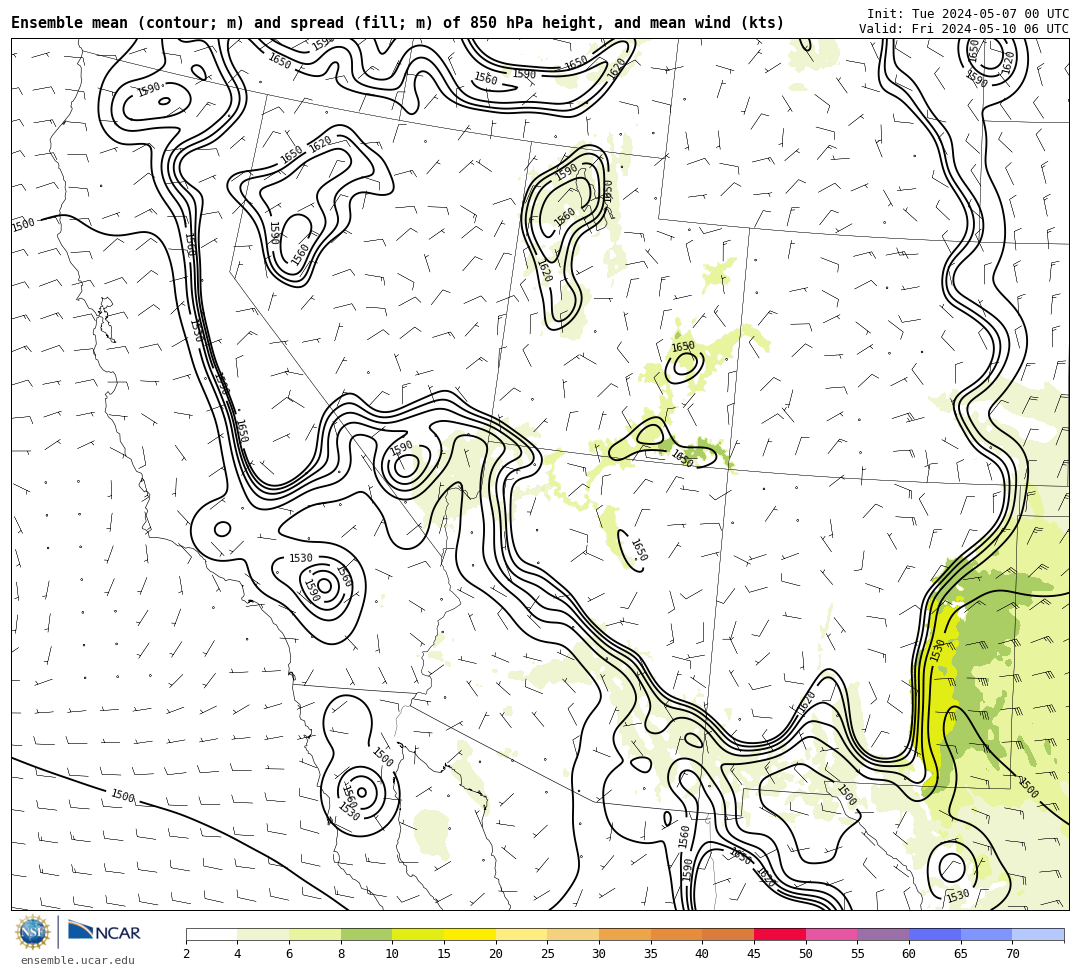Image resolution: width=1080 pixels, height=973 pixels.
Task: Click the pink 50-55 colorbar swatch
Action: click(x=831, y=934)
